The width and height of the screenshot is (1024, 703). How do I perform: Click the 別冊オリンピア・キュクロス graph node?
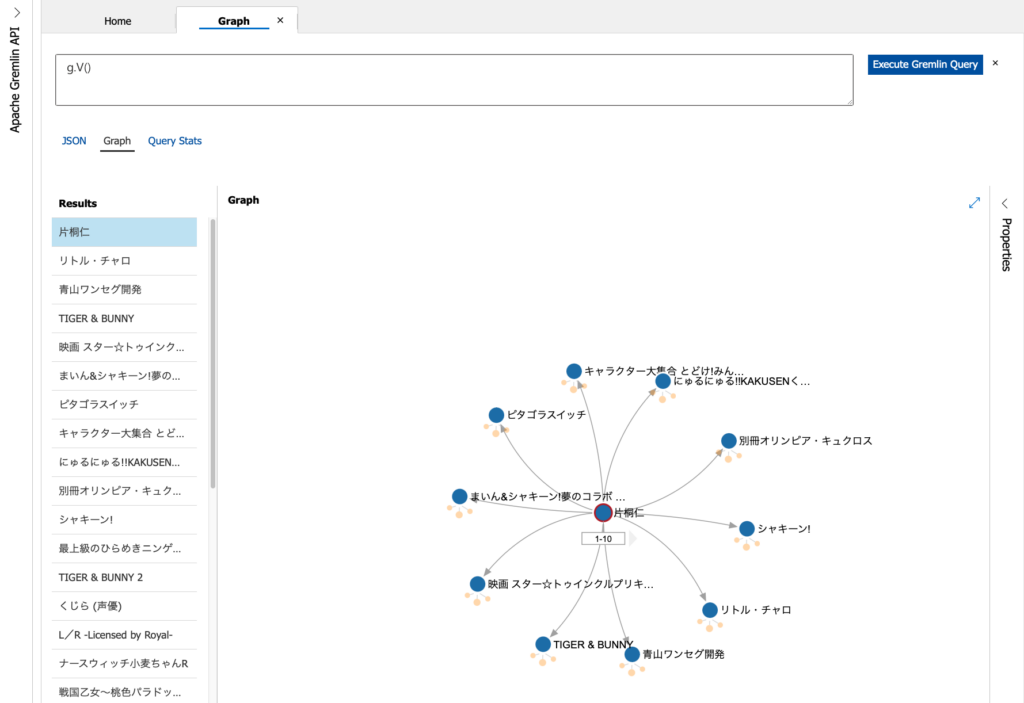pos(729,441)
